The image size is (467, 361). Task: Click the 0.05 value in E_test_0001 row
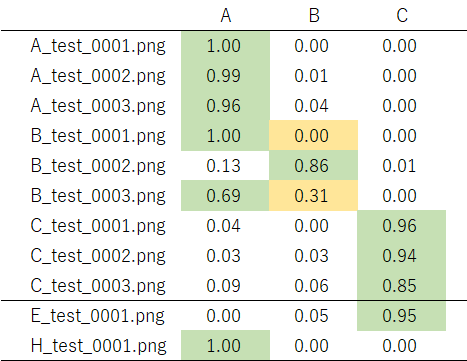click(311, 316)
